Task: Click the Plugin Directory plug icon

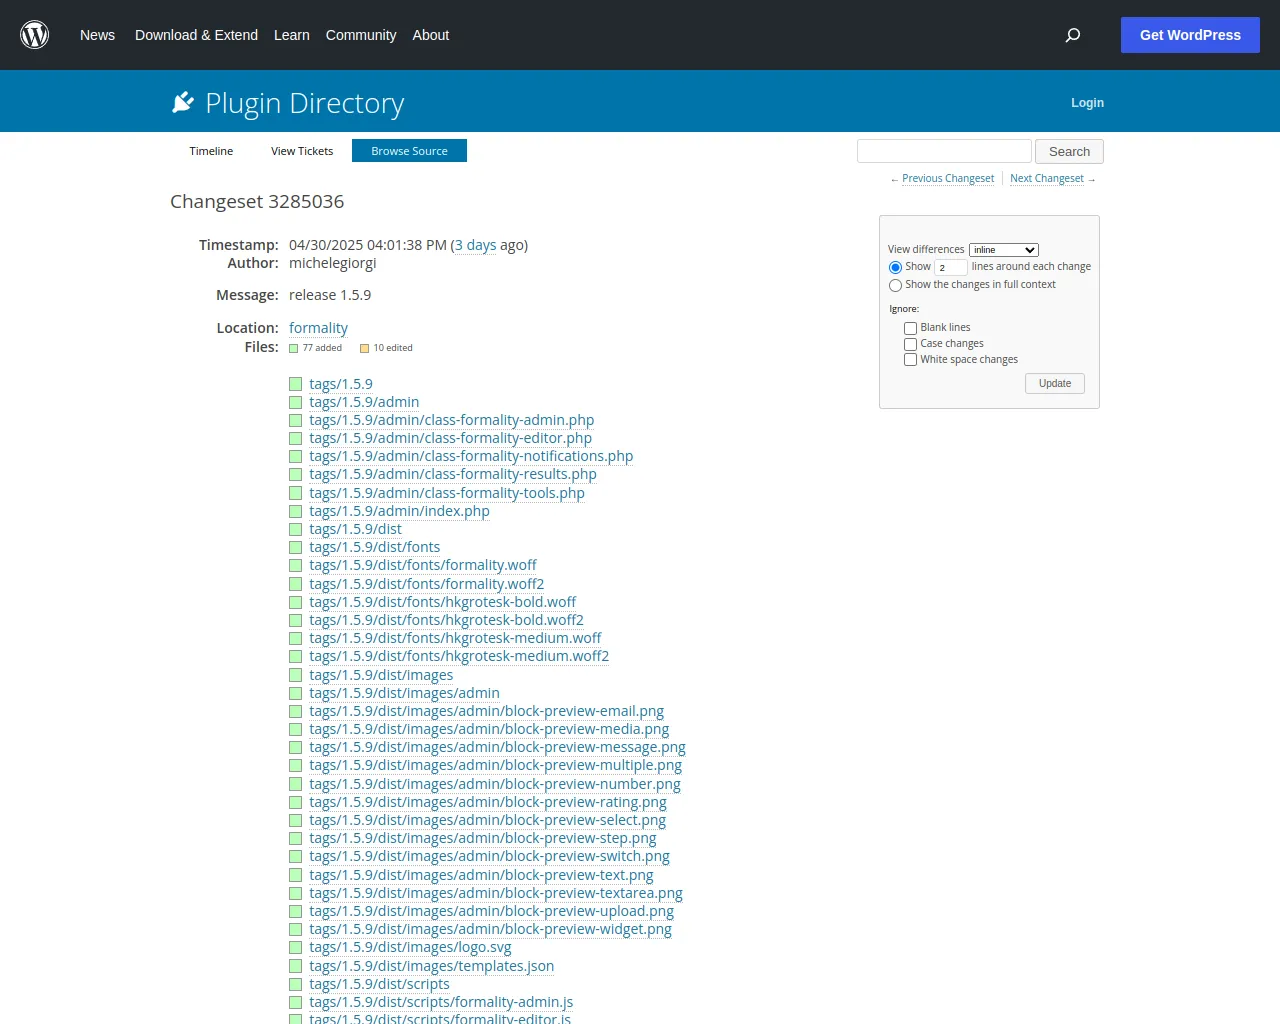Action: click(x=183, y=102)
